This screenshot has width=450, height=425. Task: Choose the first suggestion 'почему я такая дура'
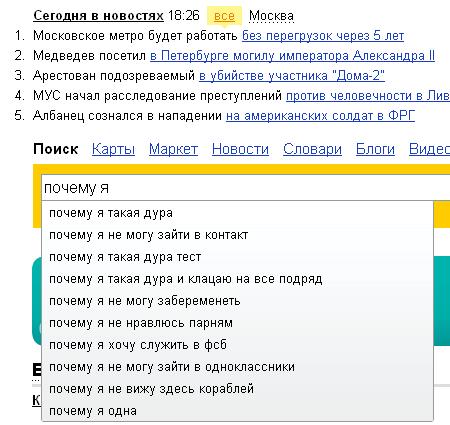point(237,213)
